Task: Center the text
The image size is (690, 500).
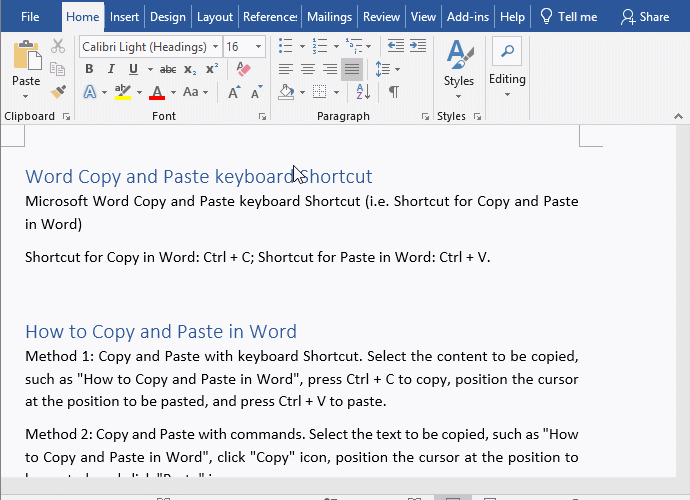Action: [308, 69]
